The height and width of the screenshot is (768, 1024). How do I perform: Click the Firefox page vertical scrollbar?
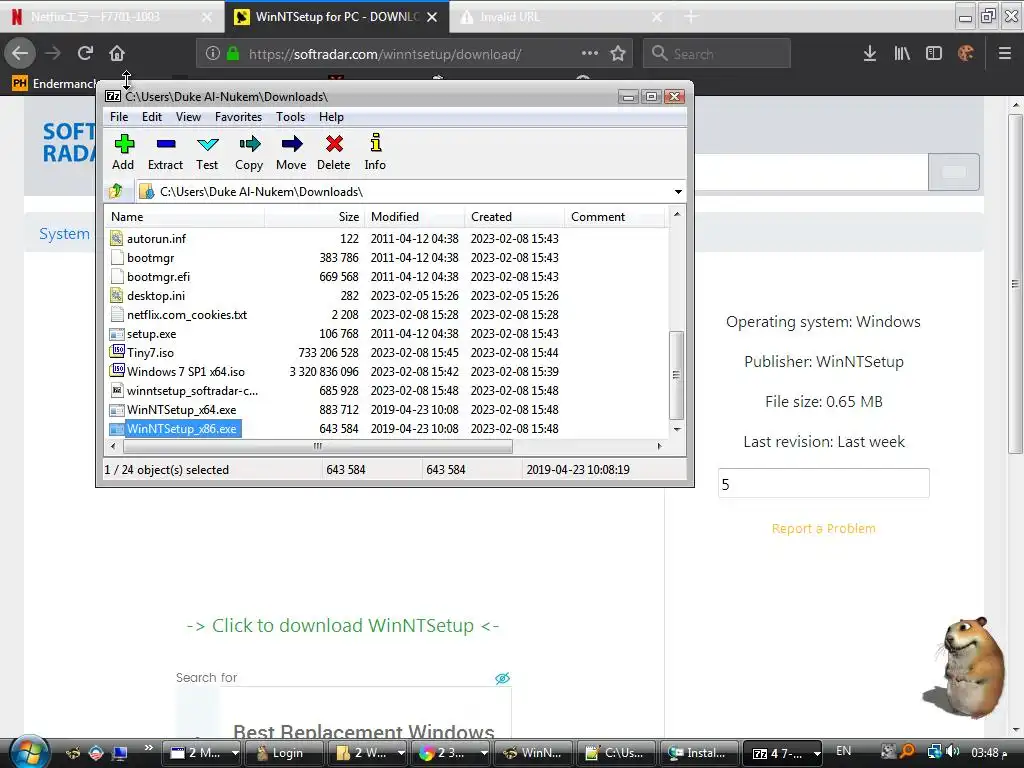click(x=1015, y=283)
